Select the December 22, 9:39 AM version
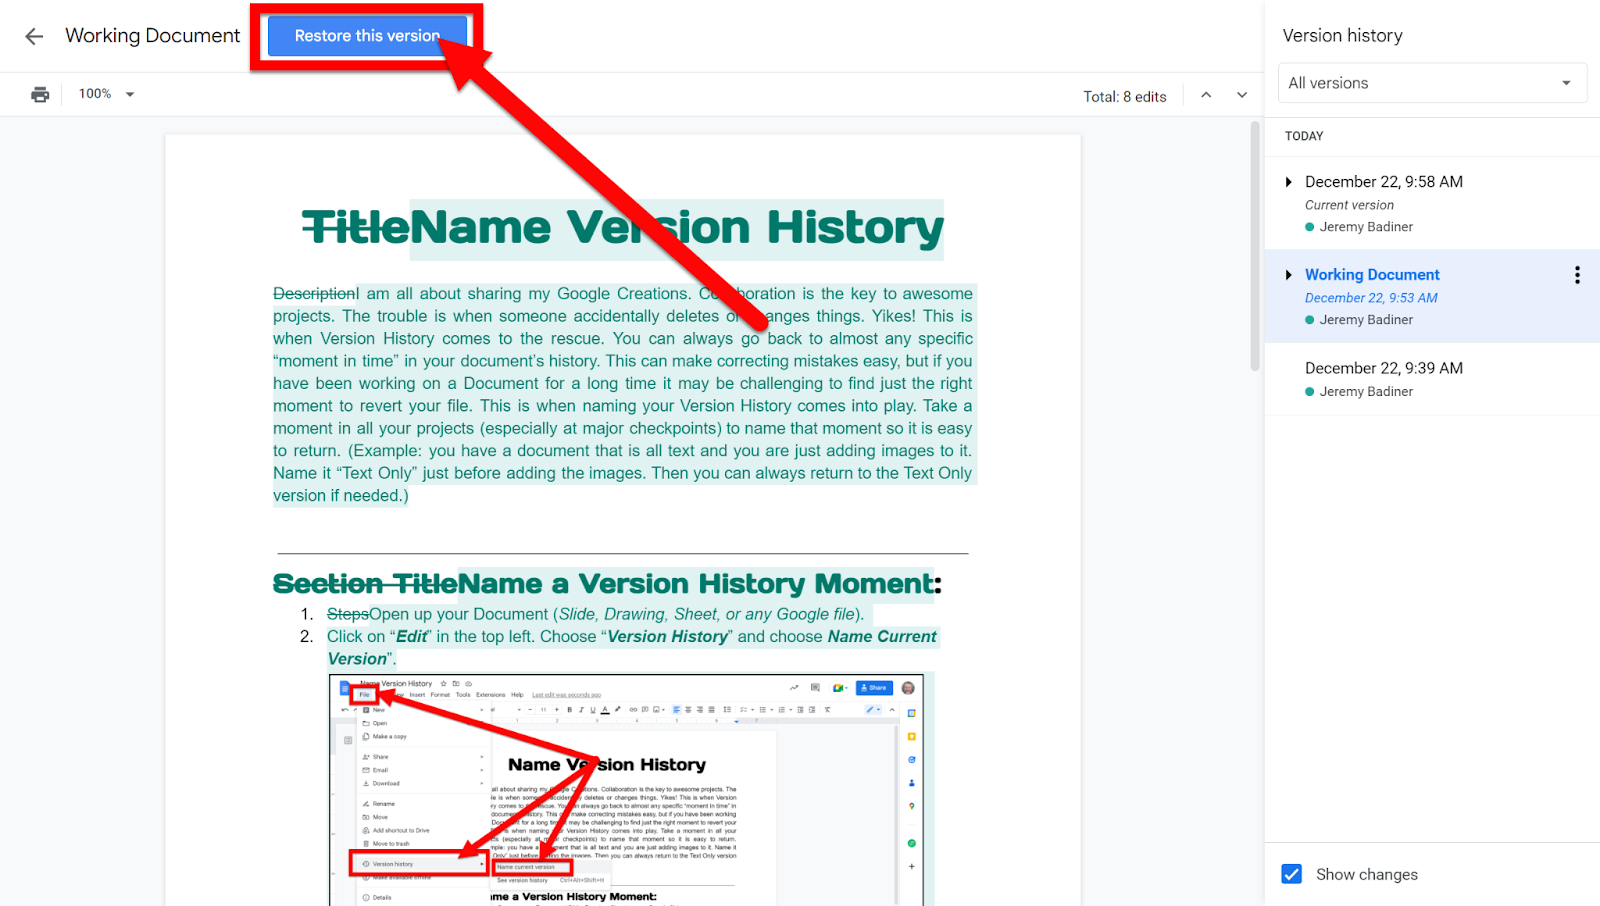This screenshot has width=1600, height=906. tap(1432, 379)
